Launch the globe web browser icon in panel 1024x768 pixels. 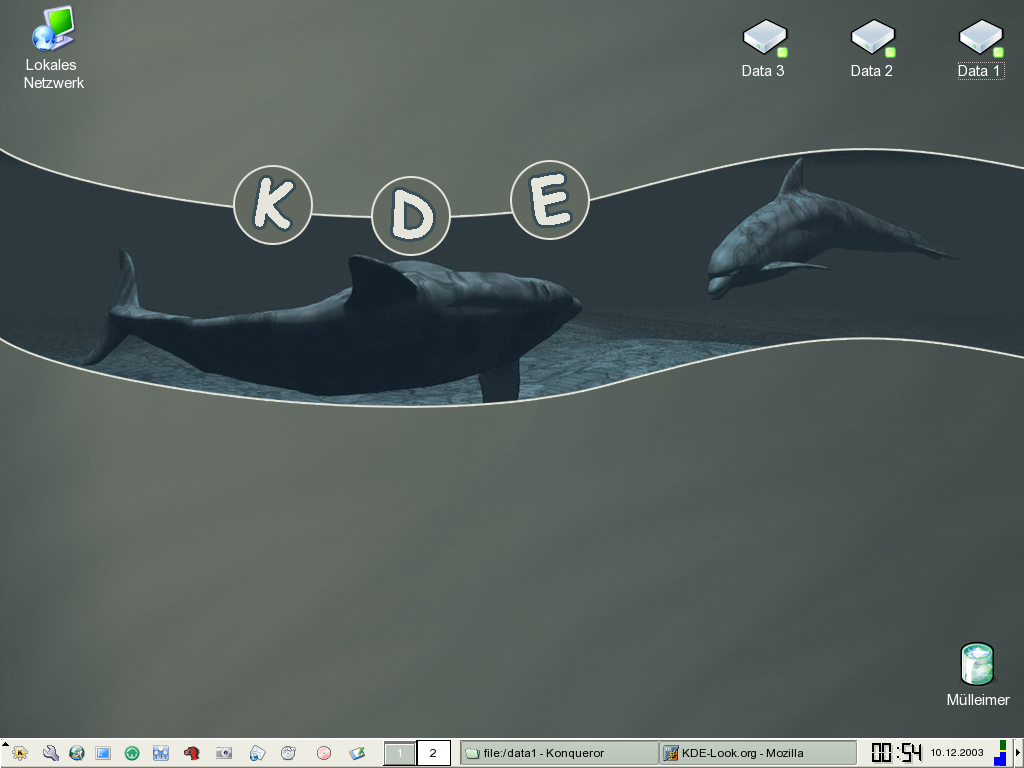pos(77,753)
